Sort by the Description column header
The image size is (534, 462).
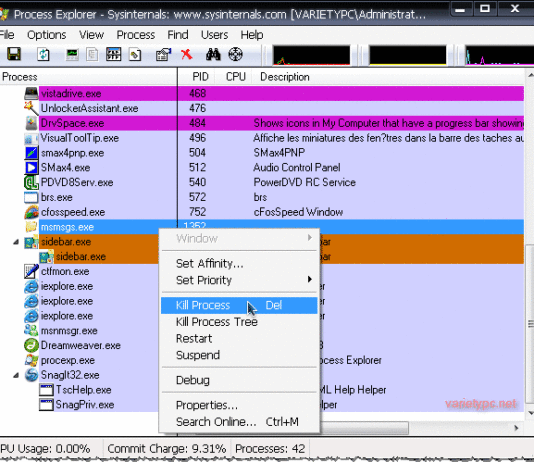[388, 77]
